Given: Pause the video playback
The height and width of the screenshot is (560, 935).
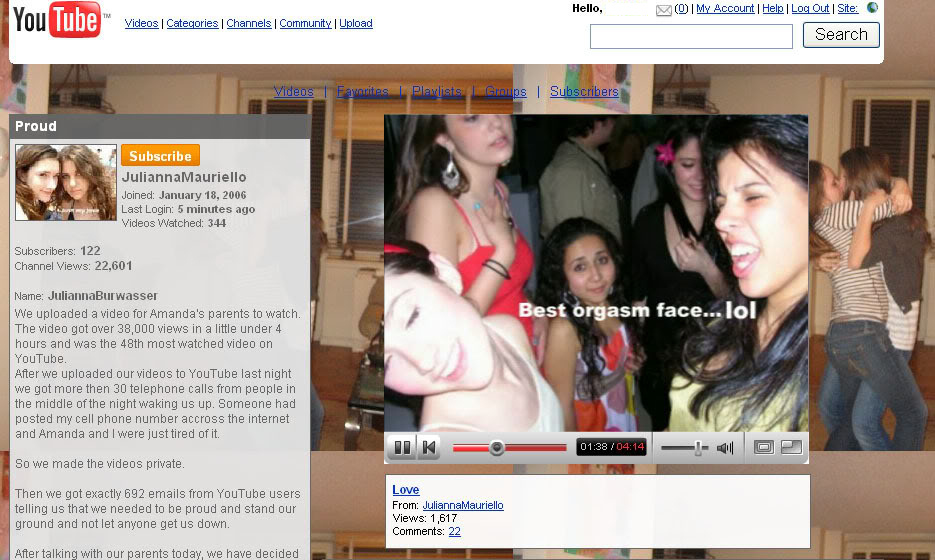Looking at the screenshot, I should click(x=402, y=448).
